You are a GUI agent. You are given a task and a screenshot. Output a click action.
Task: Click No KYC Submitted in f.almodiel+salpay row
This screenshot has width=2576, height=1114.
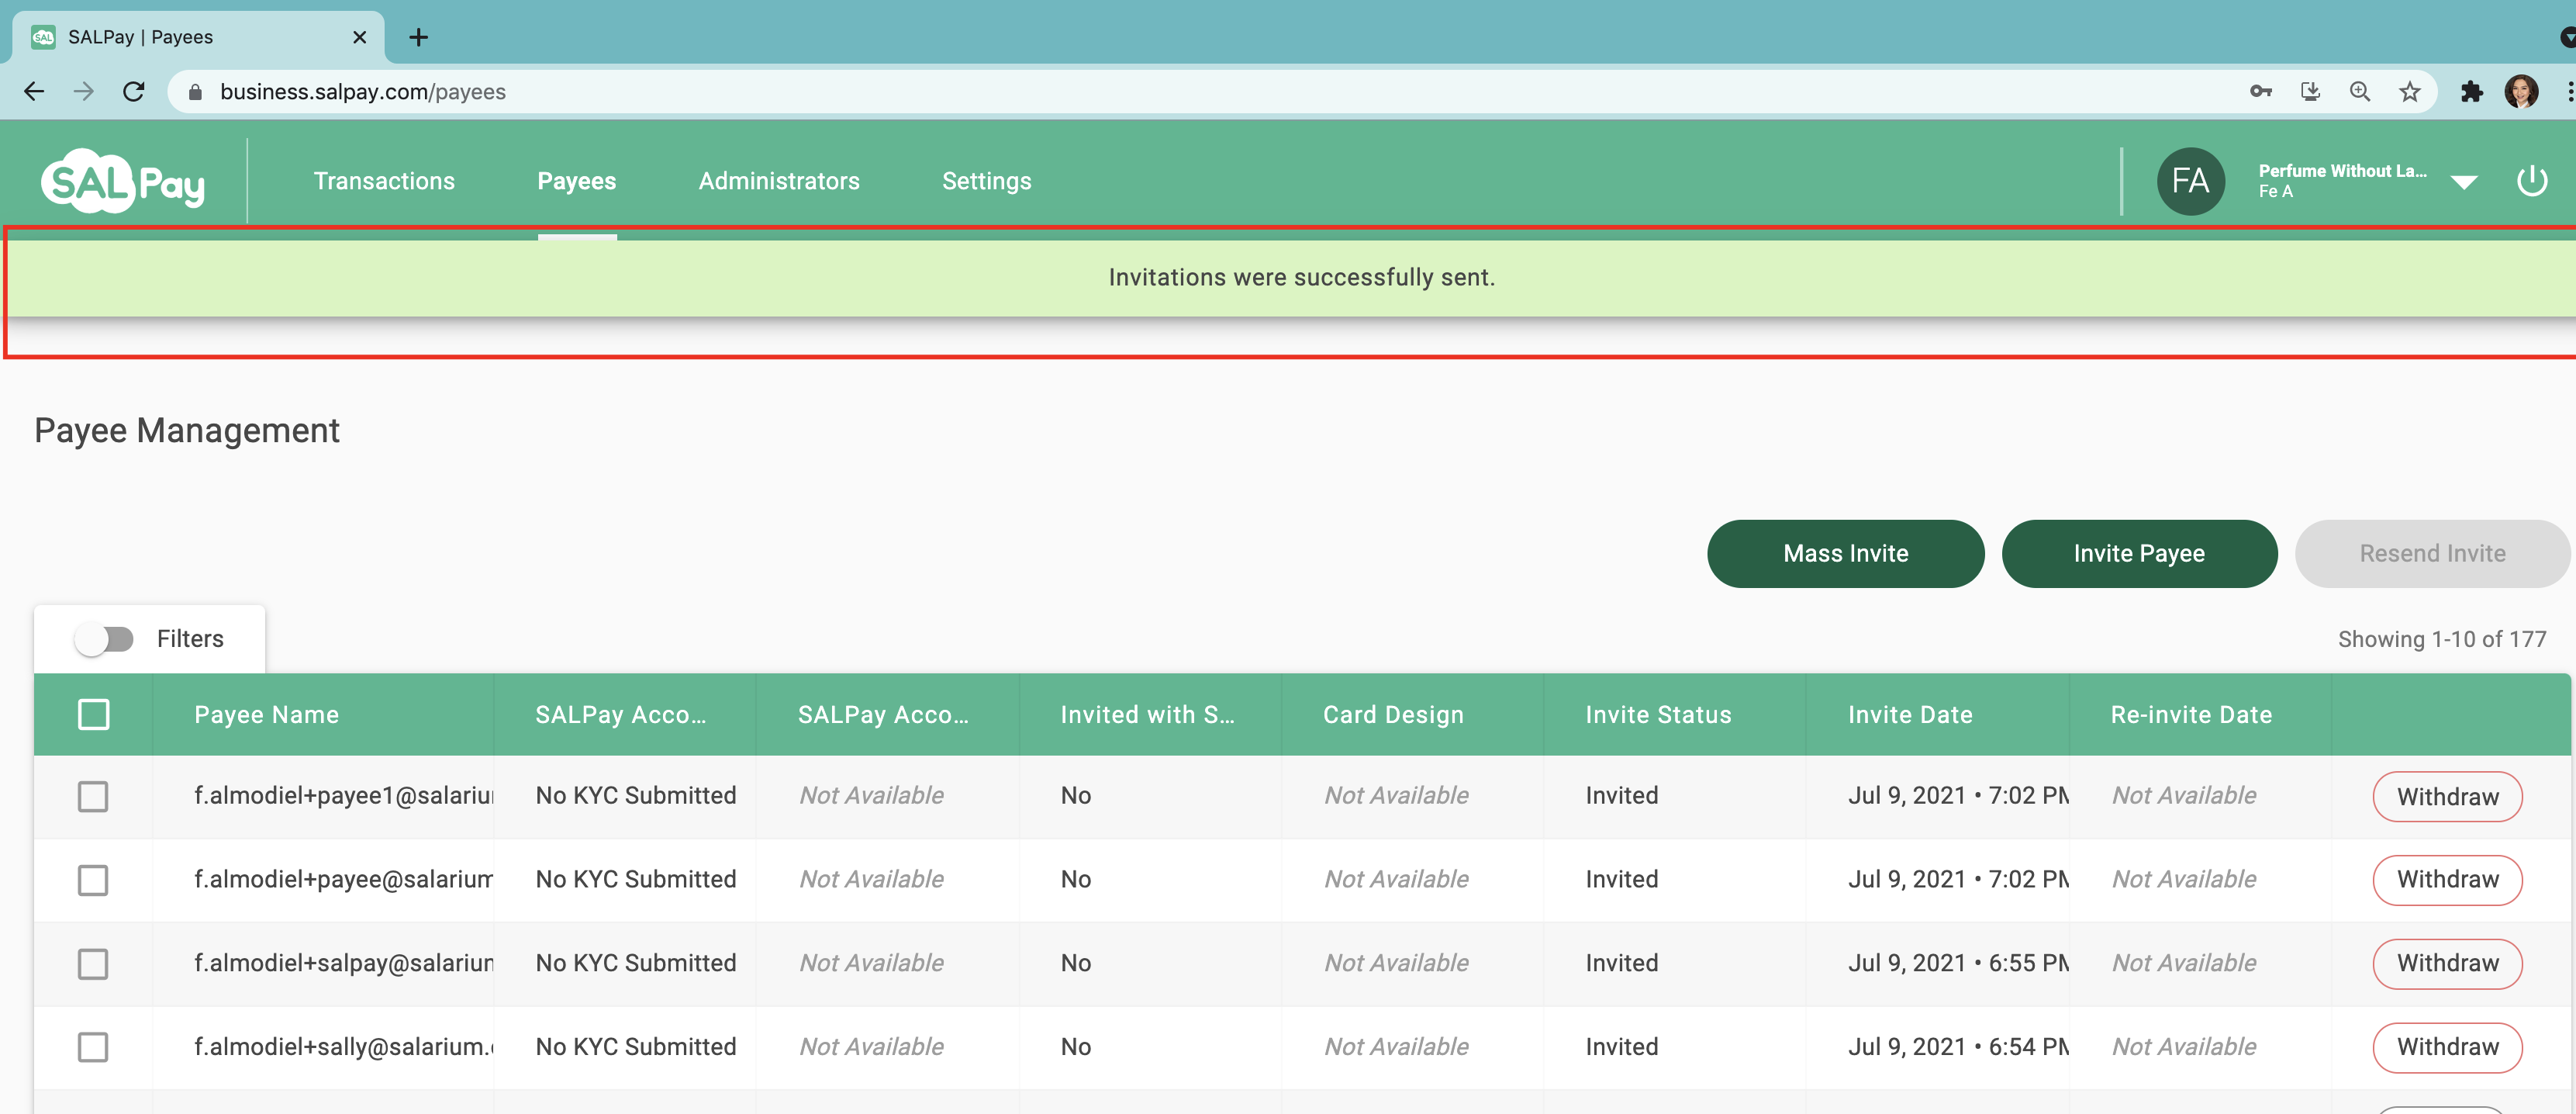tap(636, 964)
